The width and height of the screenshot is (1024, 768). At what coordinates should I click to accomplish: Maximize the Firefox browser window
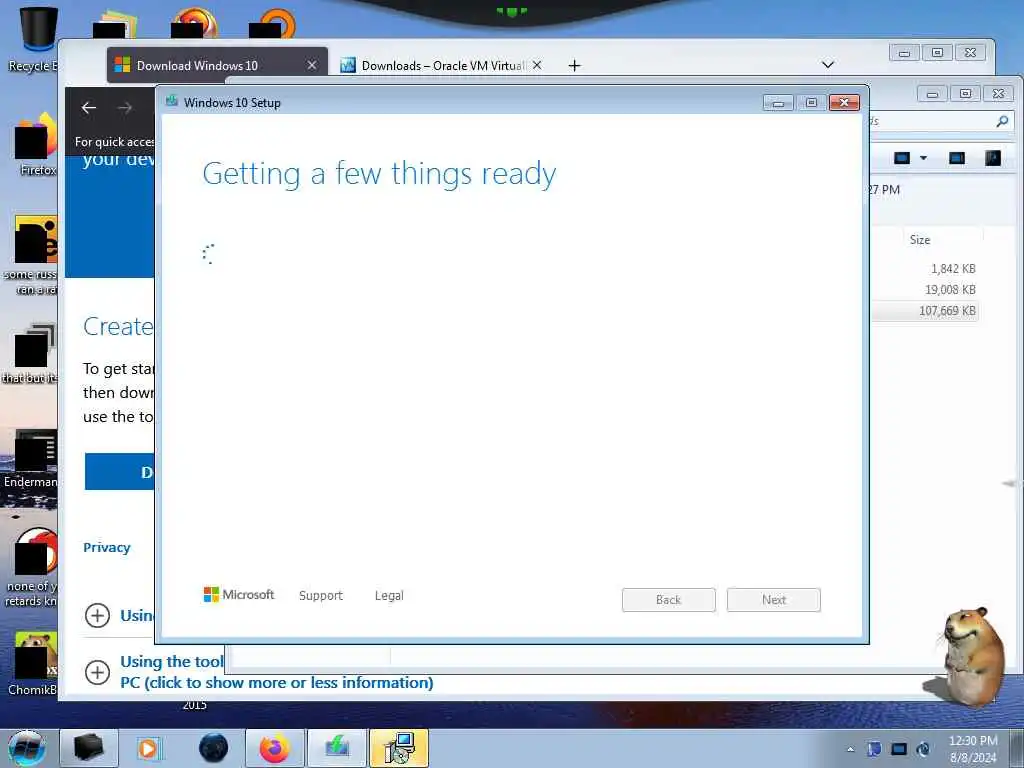(937, 53)
